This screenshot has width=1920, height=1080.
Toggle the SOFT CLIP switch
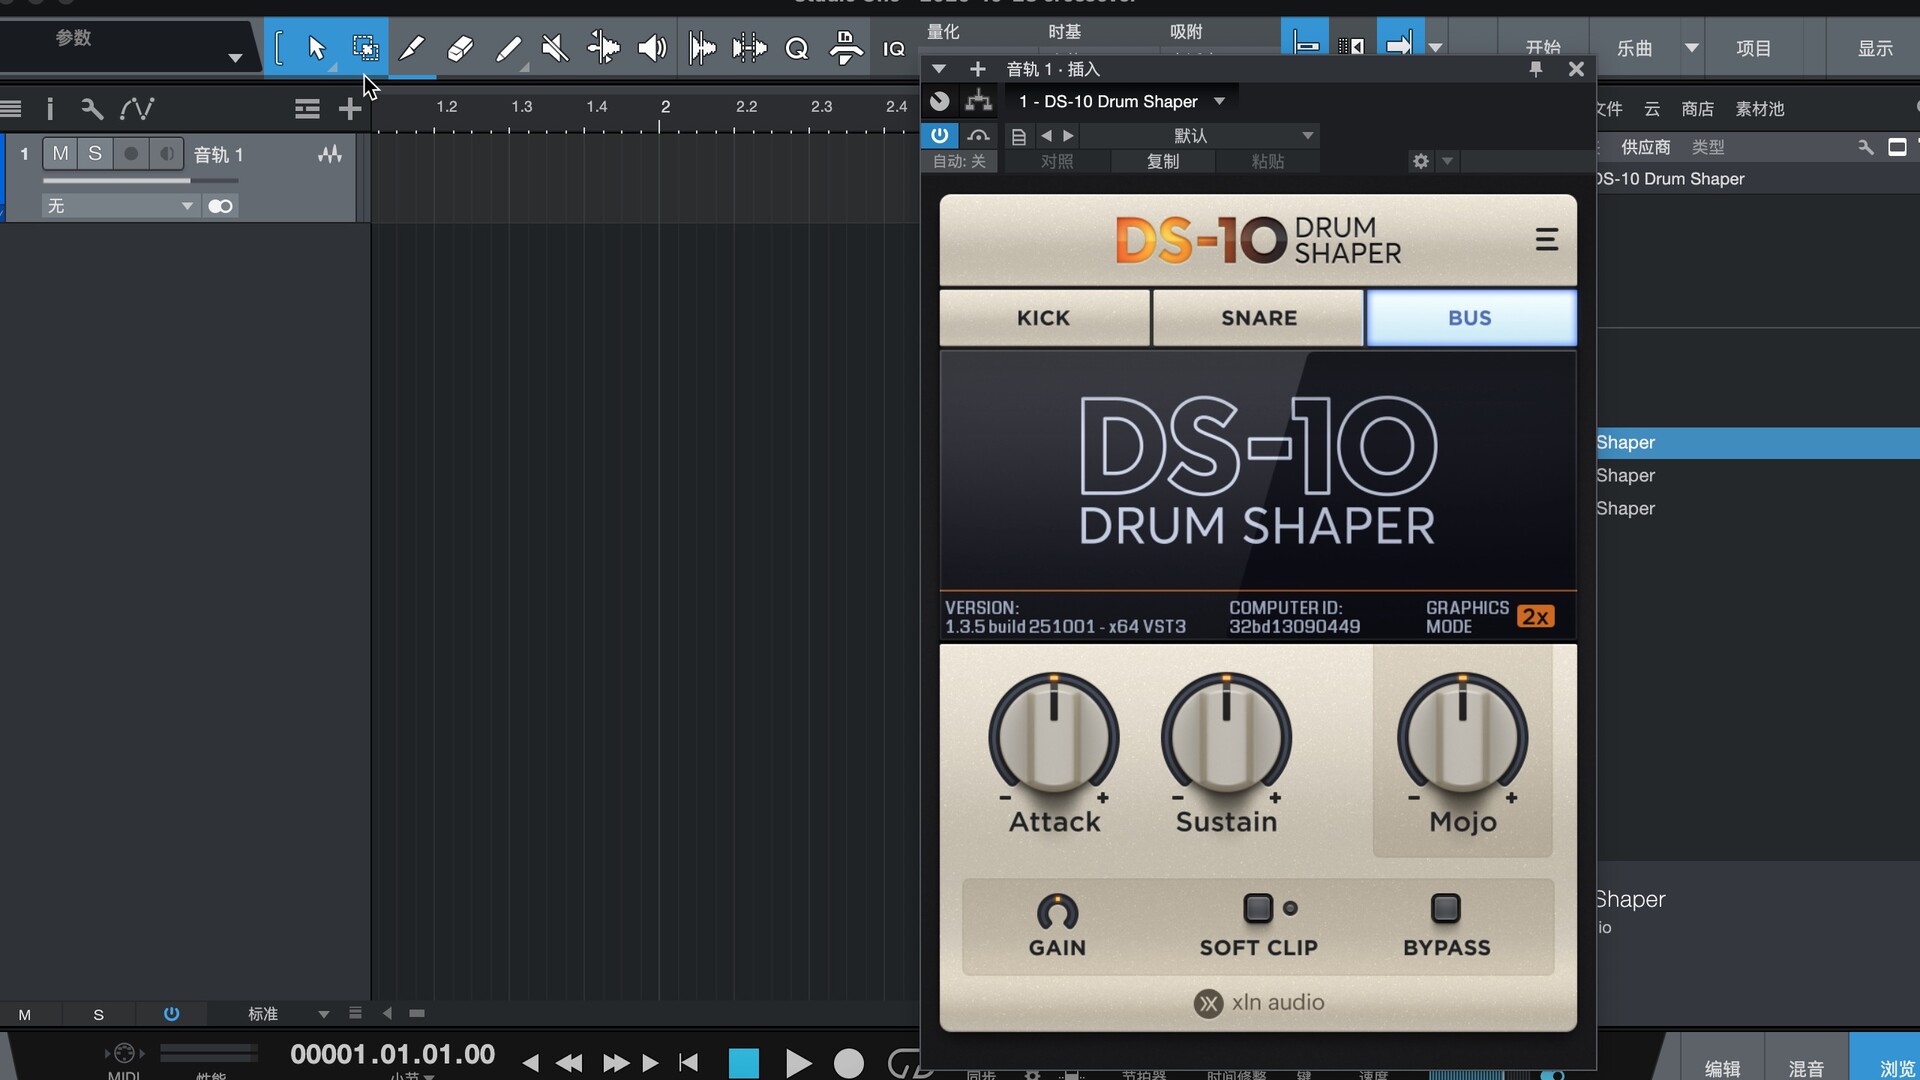[x=1258, y=908]
